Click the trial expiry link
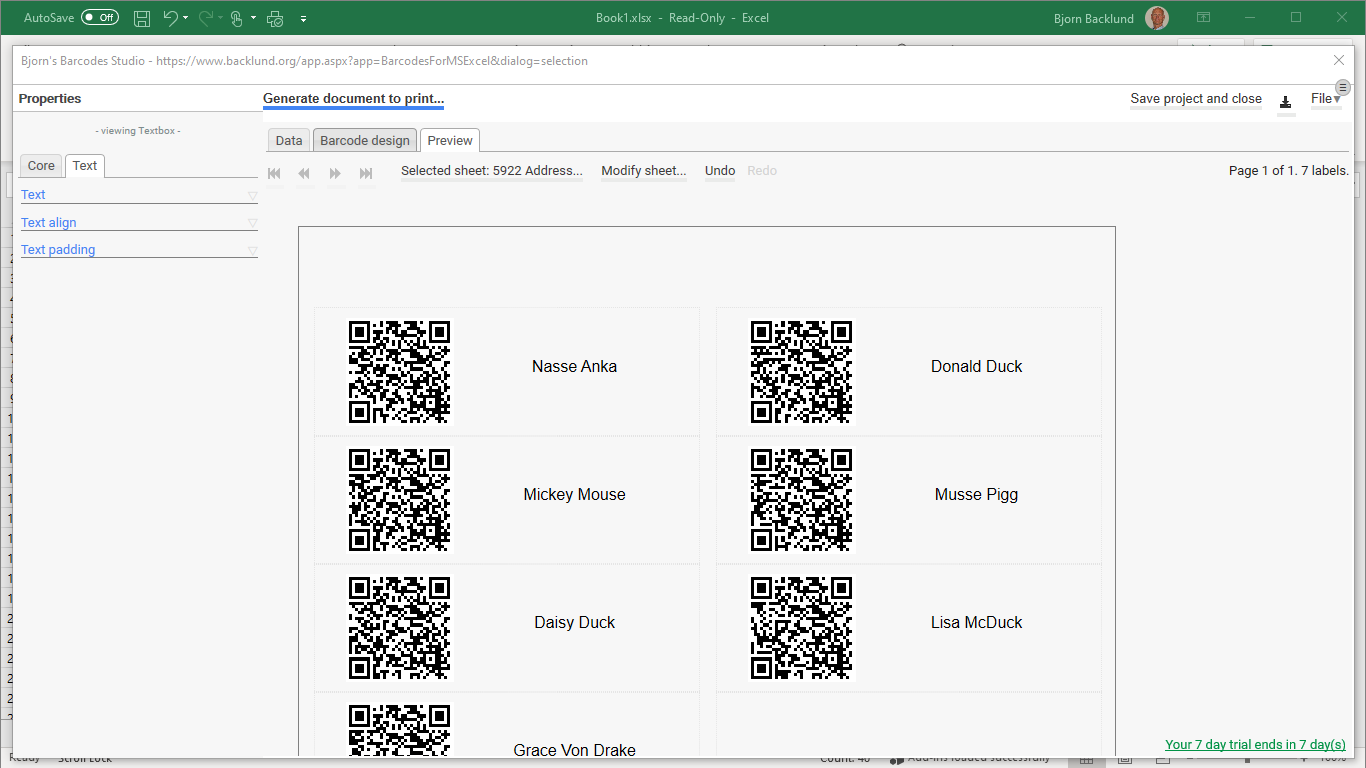Viewport: 1366px width, 768px height. (x=1255, y=745)
